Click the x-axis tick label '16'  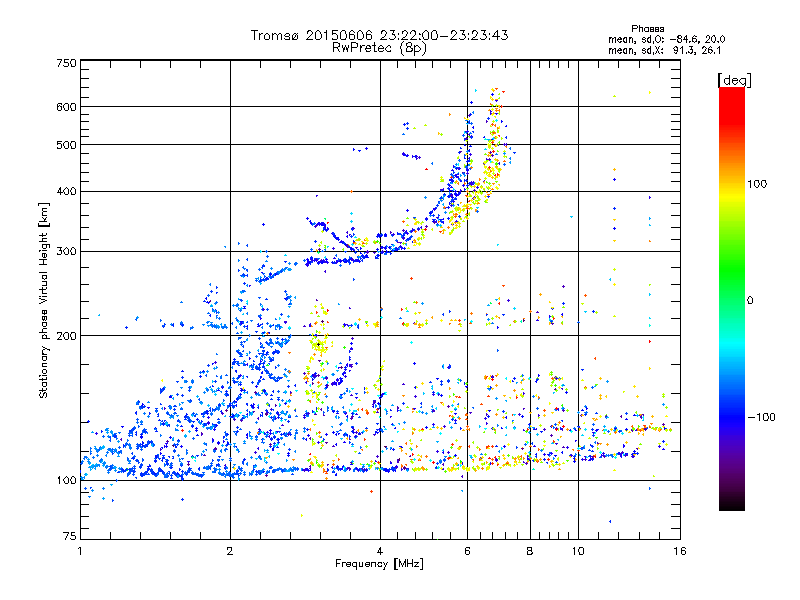pyautogui.click(x=680, y=551)
